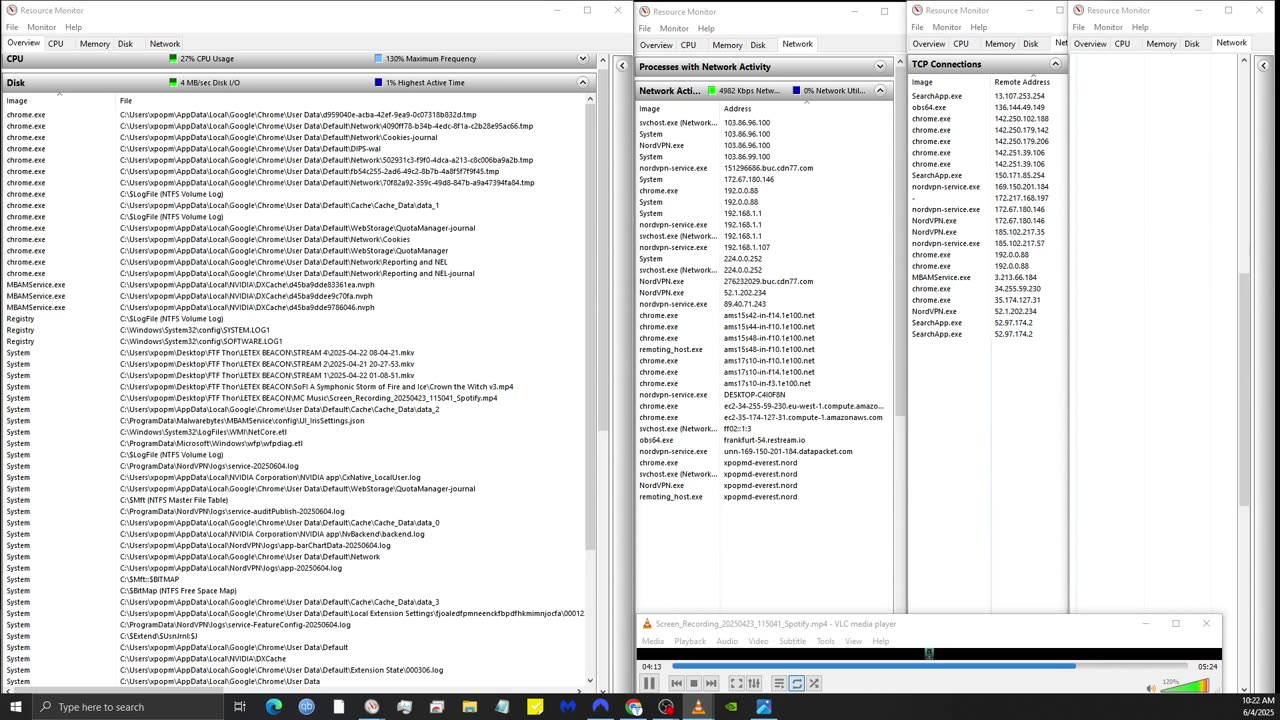Open File Explorer from the taskbar
Screen dimensions: 1280x720
(469, 707)
